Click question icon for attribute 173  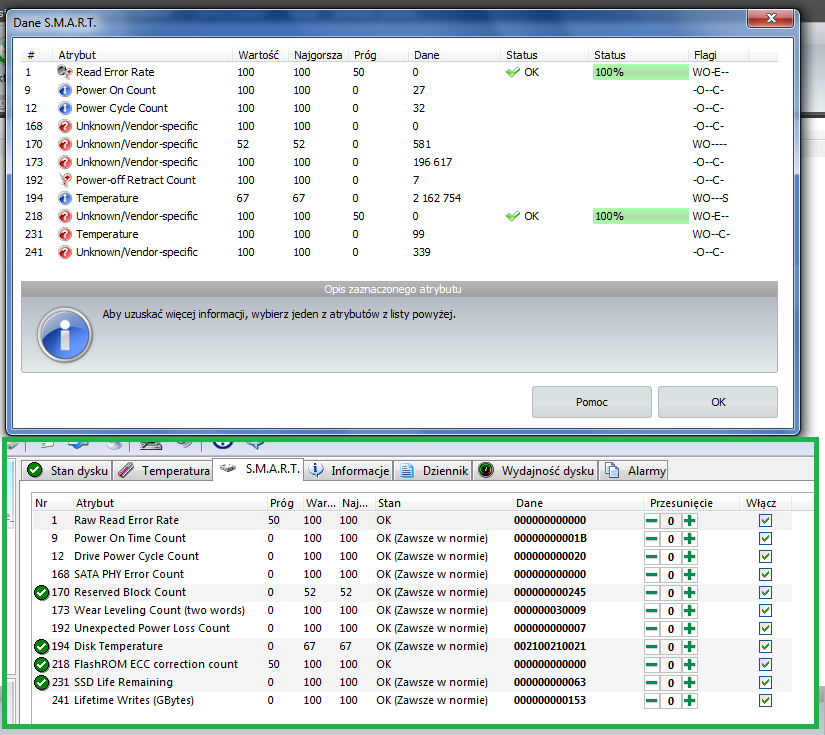pos(65,162)
